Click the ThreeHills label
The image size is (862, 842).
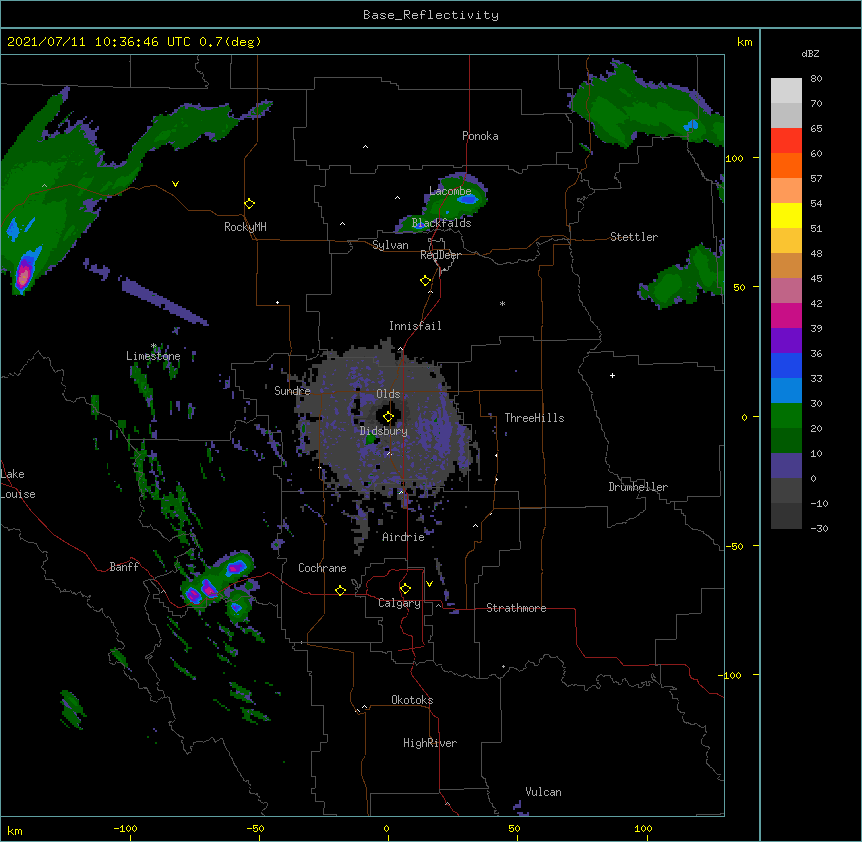(x=534, y=418)
